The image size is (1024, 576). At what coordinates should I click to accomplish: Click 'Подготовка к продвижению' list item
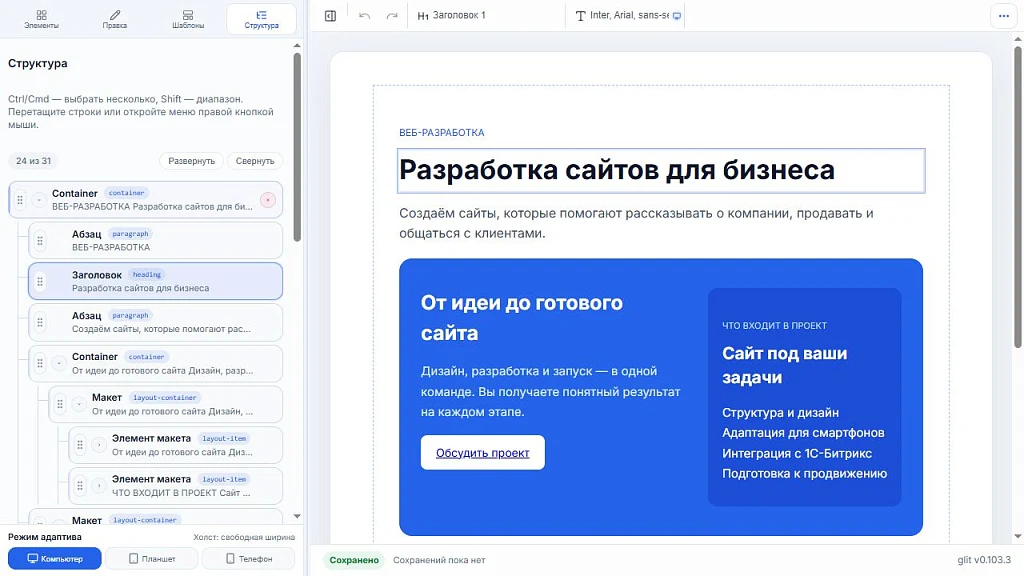[804, 473]
